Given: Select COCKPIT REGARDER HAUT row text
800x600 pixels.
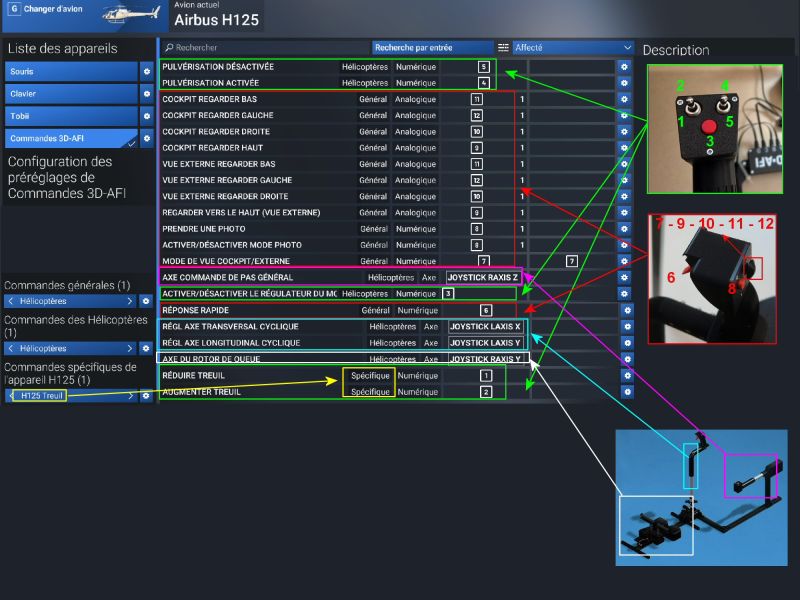Looking at the screenshot, I should point(212,147).
